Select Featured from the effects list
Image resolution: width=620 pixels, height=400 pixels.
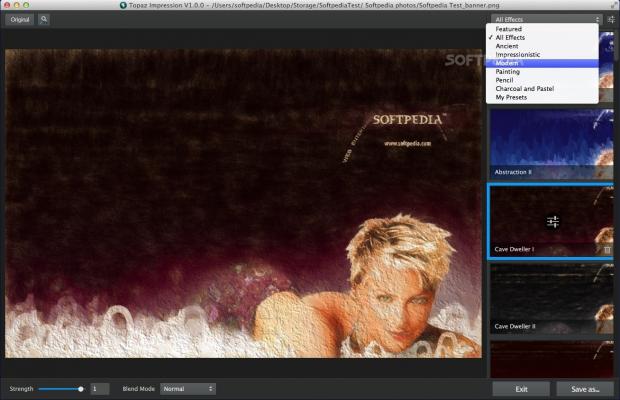click(508, 29)
